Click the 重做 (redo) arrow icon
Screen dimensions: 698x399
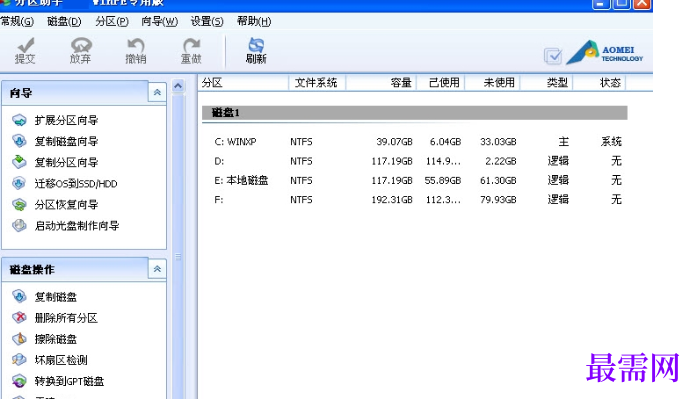(191, 45)
